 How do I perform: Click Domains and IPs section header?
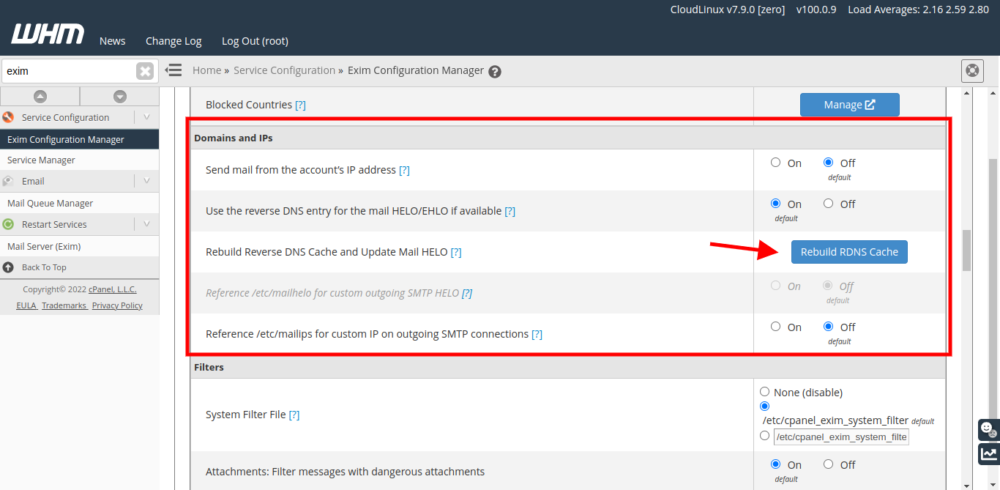point(234,138)
